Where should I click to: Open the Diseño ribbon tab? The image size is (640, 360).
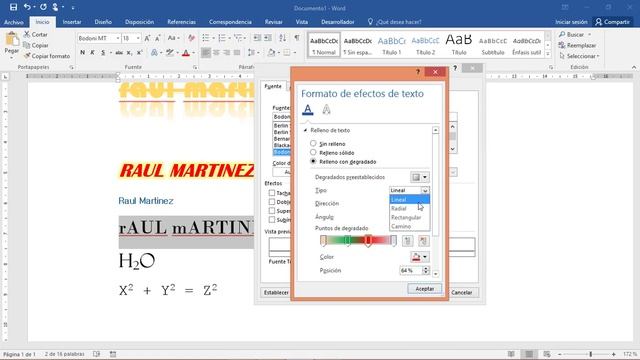[x=103, y=22]
